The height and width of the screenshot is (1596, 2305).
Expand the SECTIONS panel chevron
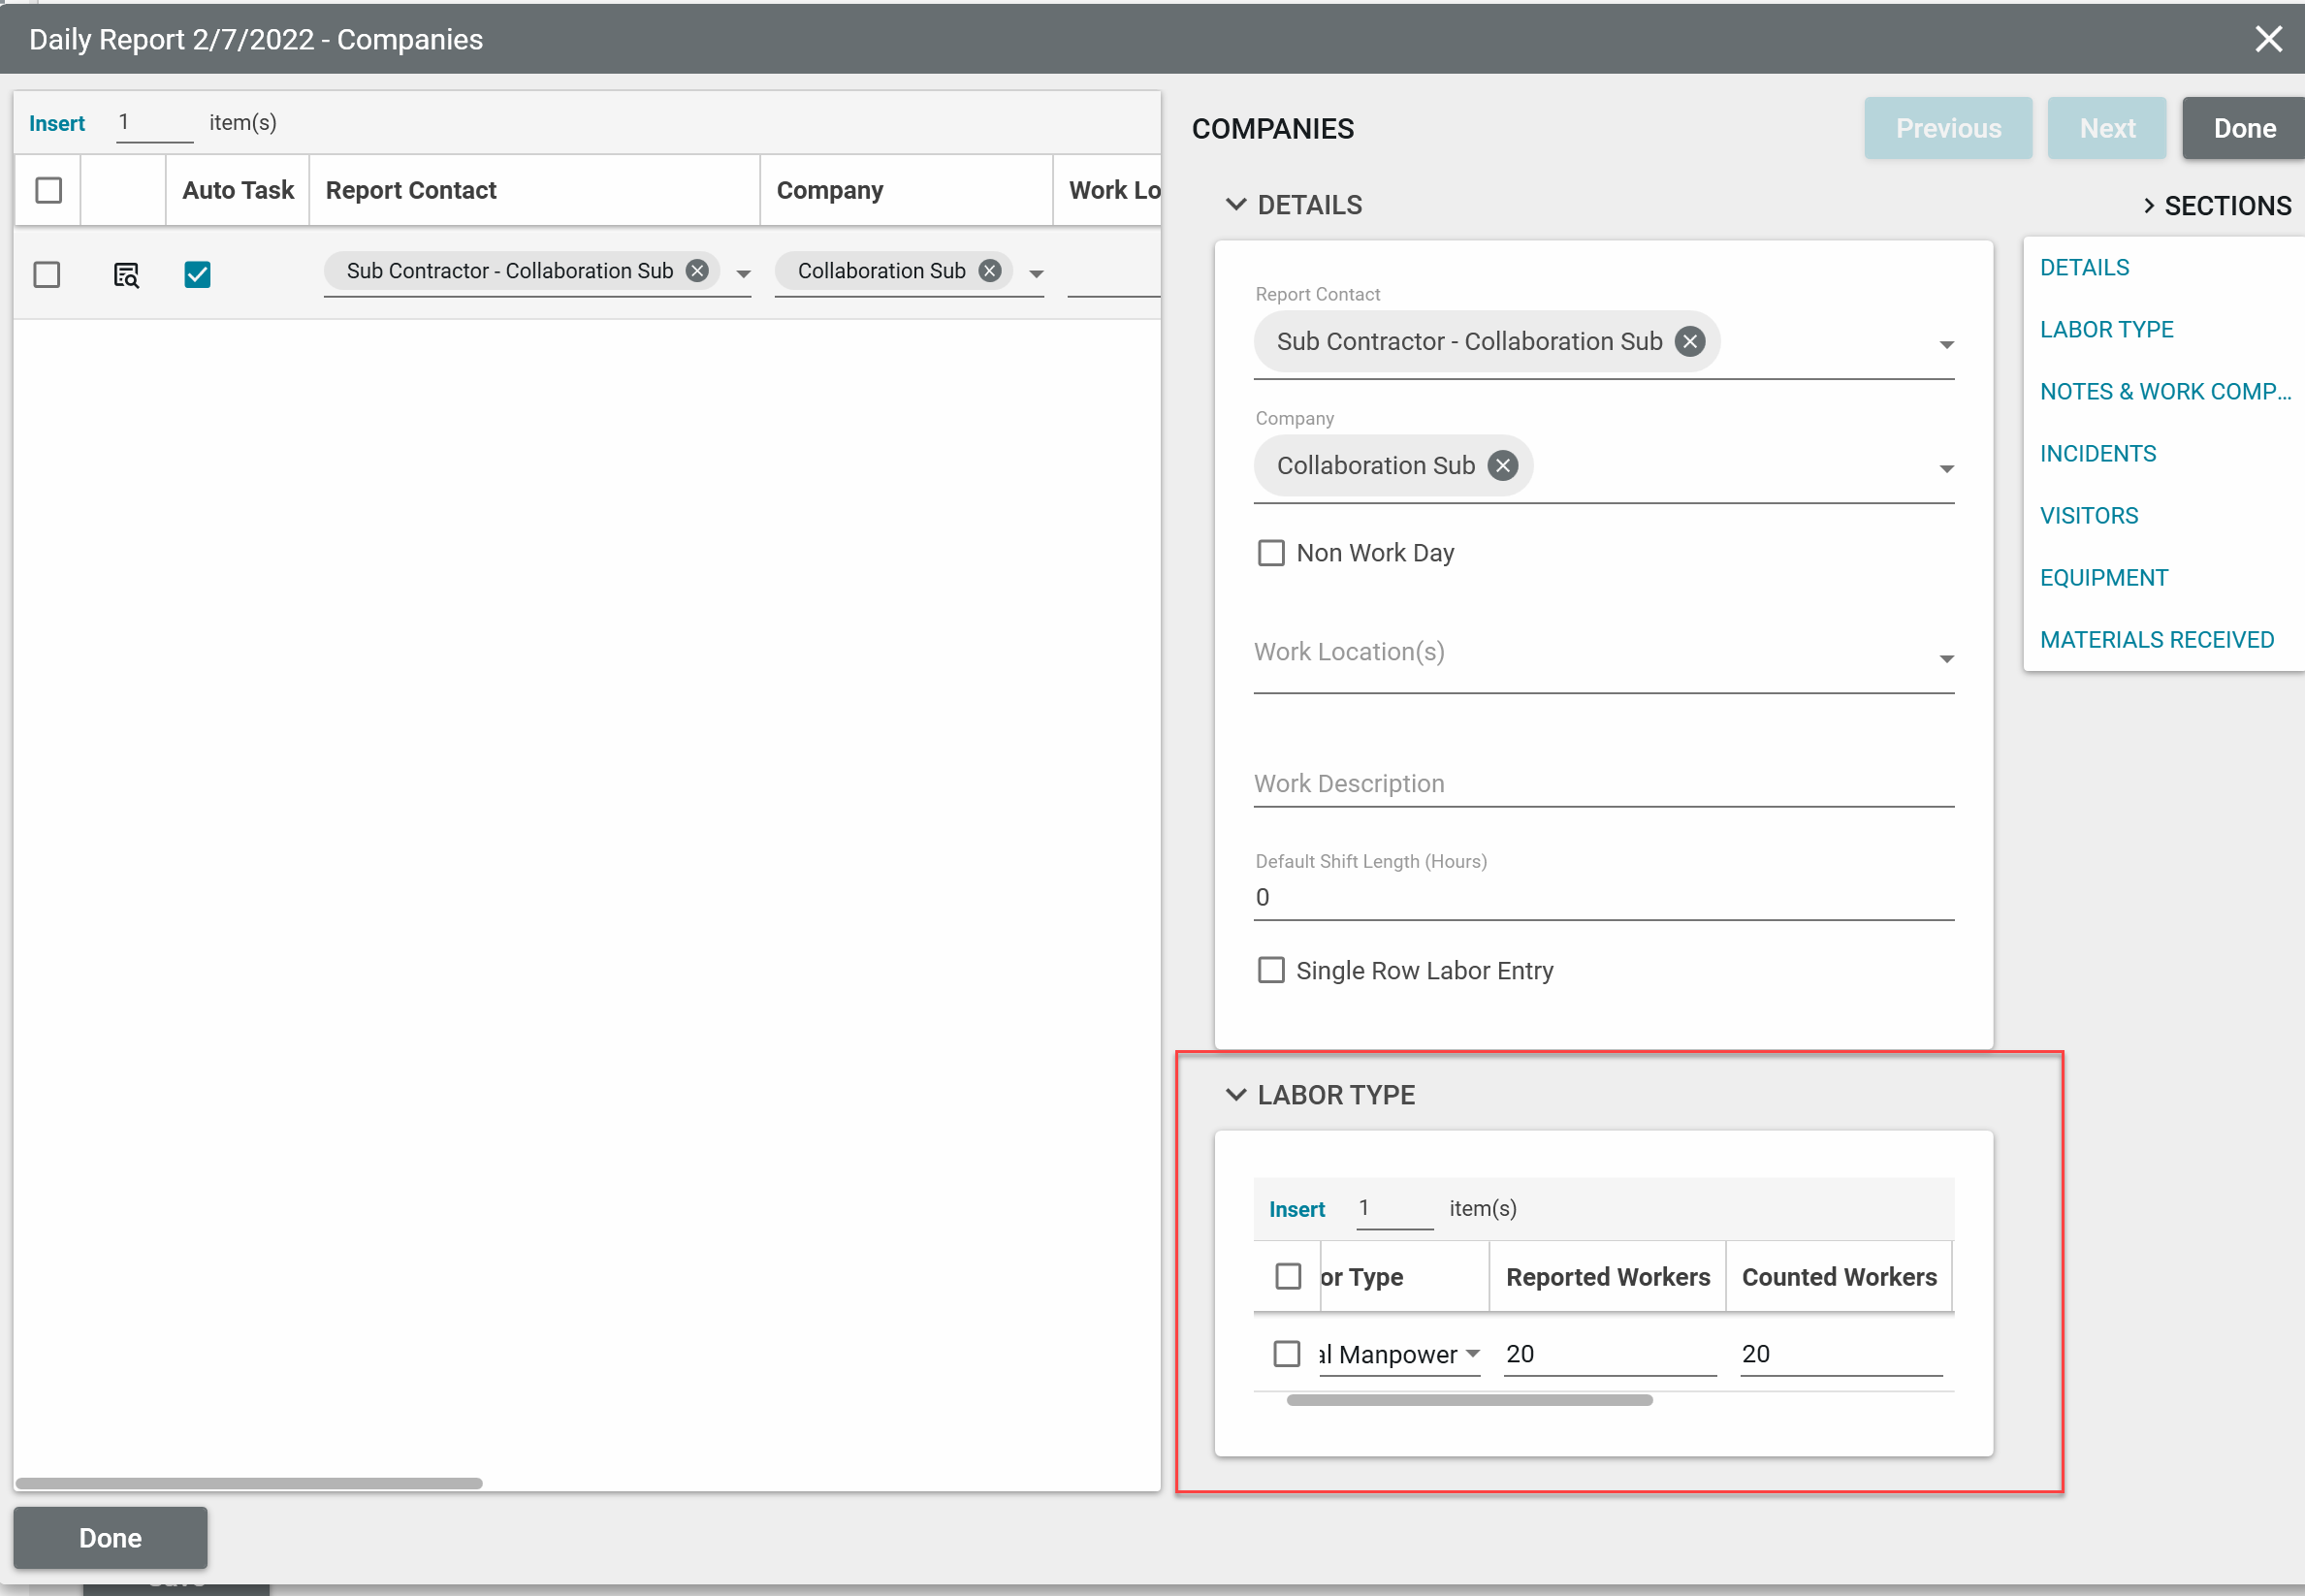[2148, 206]
